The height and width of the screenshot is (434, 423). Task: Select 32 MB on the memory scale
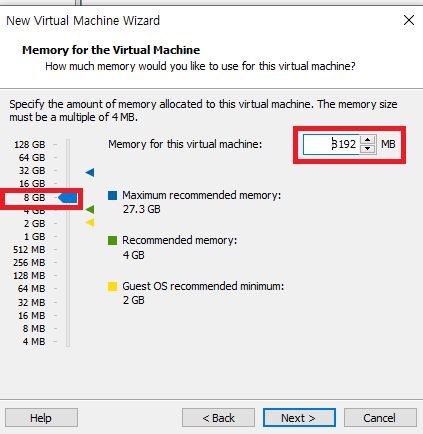(x=32, y=302)
